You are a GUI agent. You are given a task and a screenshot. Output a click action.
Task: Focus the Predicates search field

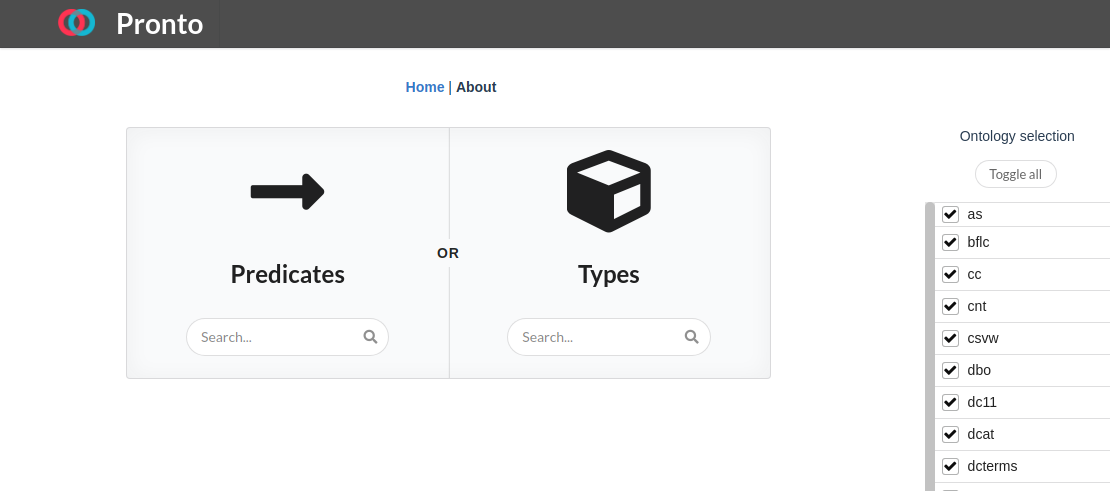[x=276, y=337]
